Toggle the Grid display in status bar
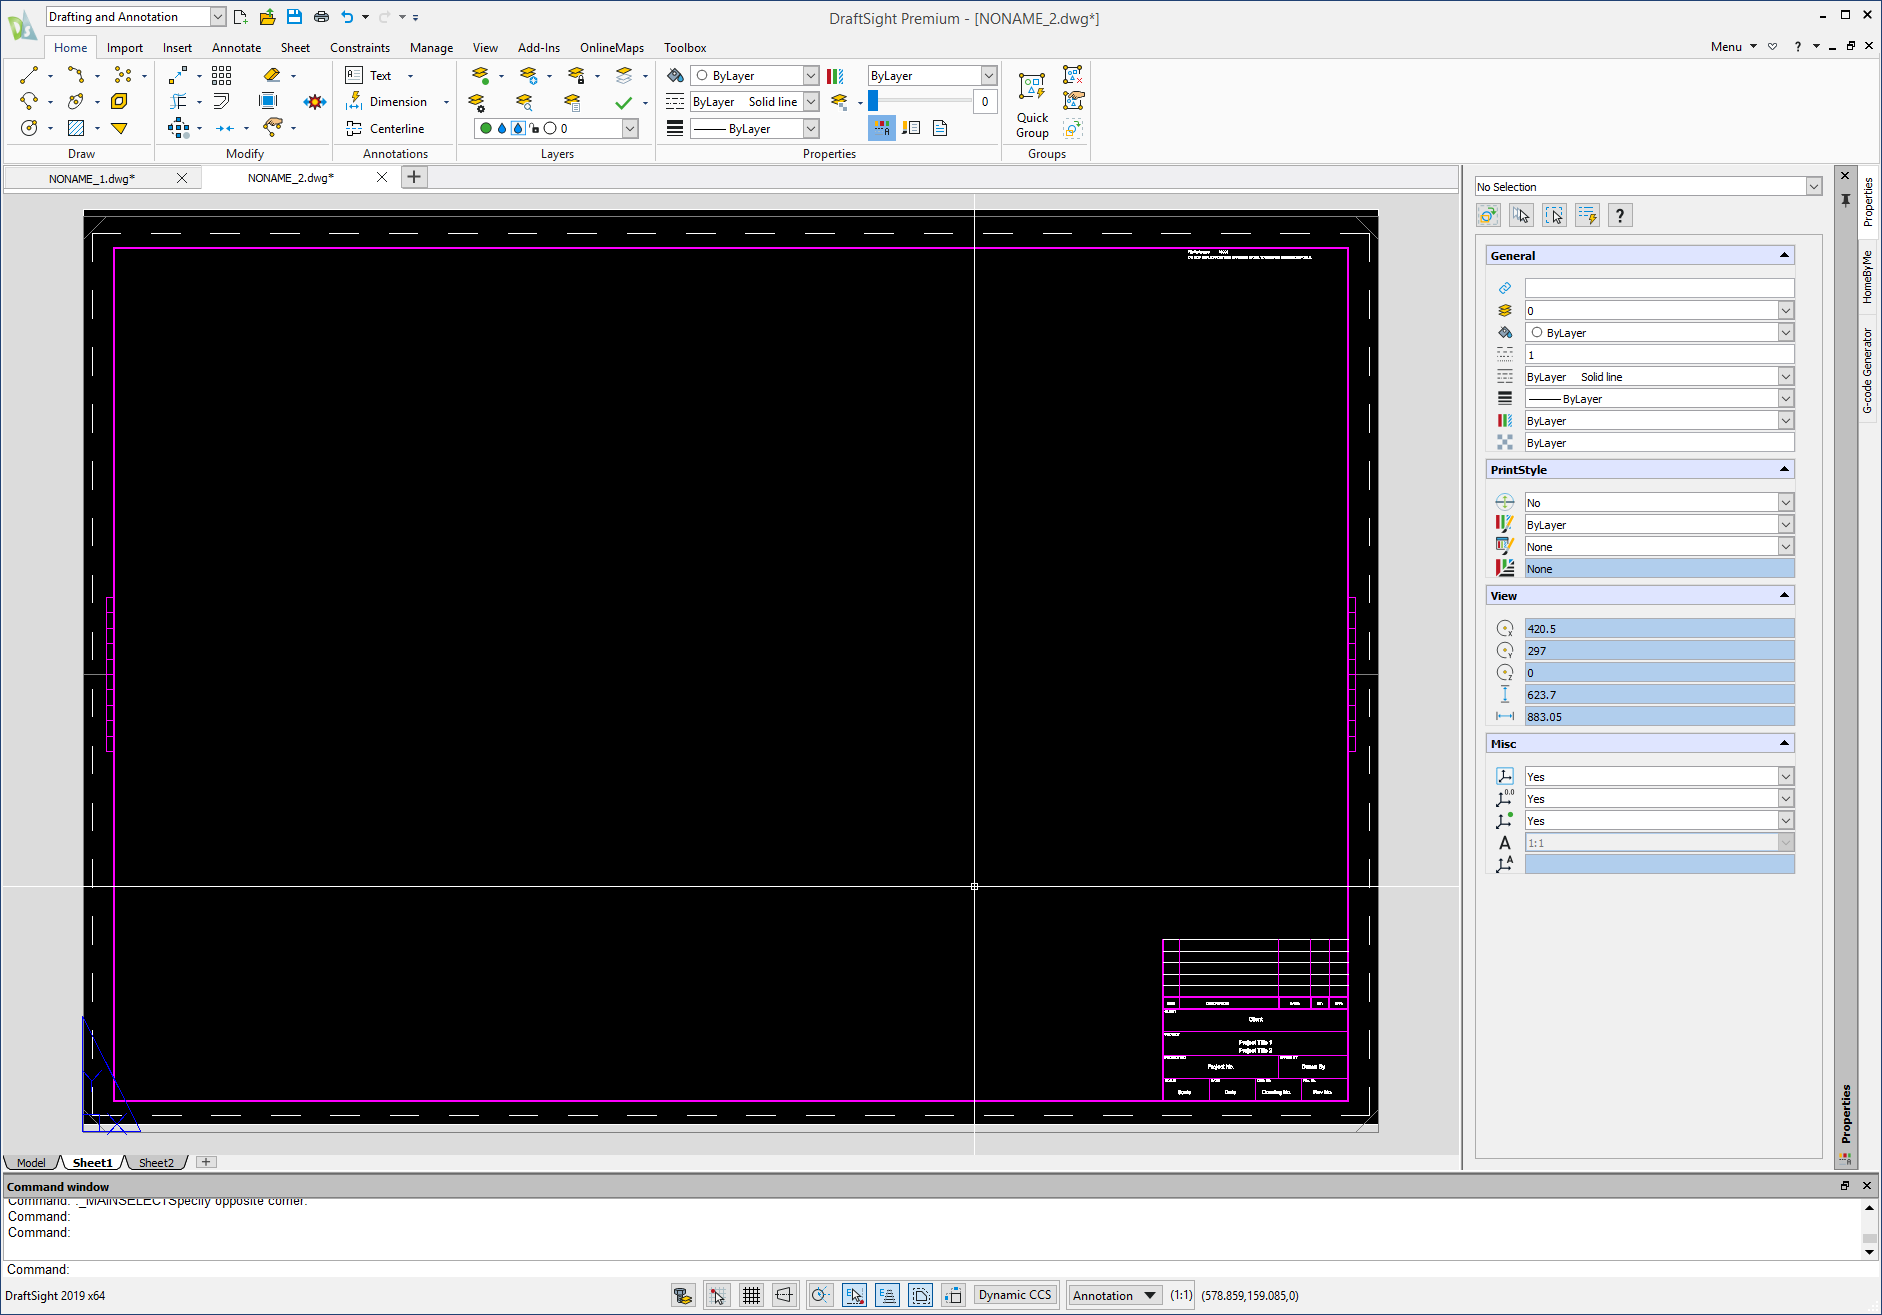This screenshot has width=1882, height=1315. (751, 1295)
